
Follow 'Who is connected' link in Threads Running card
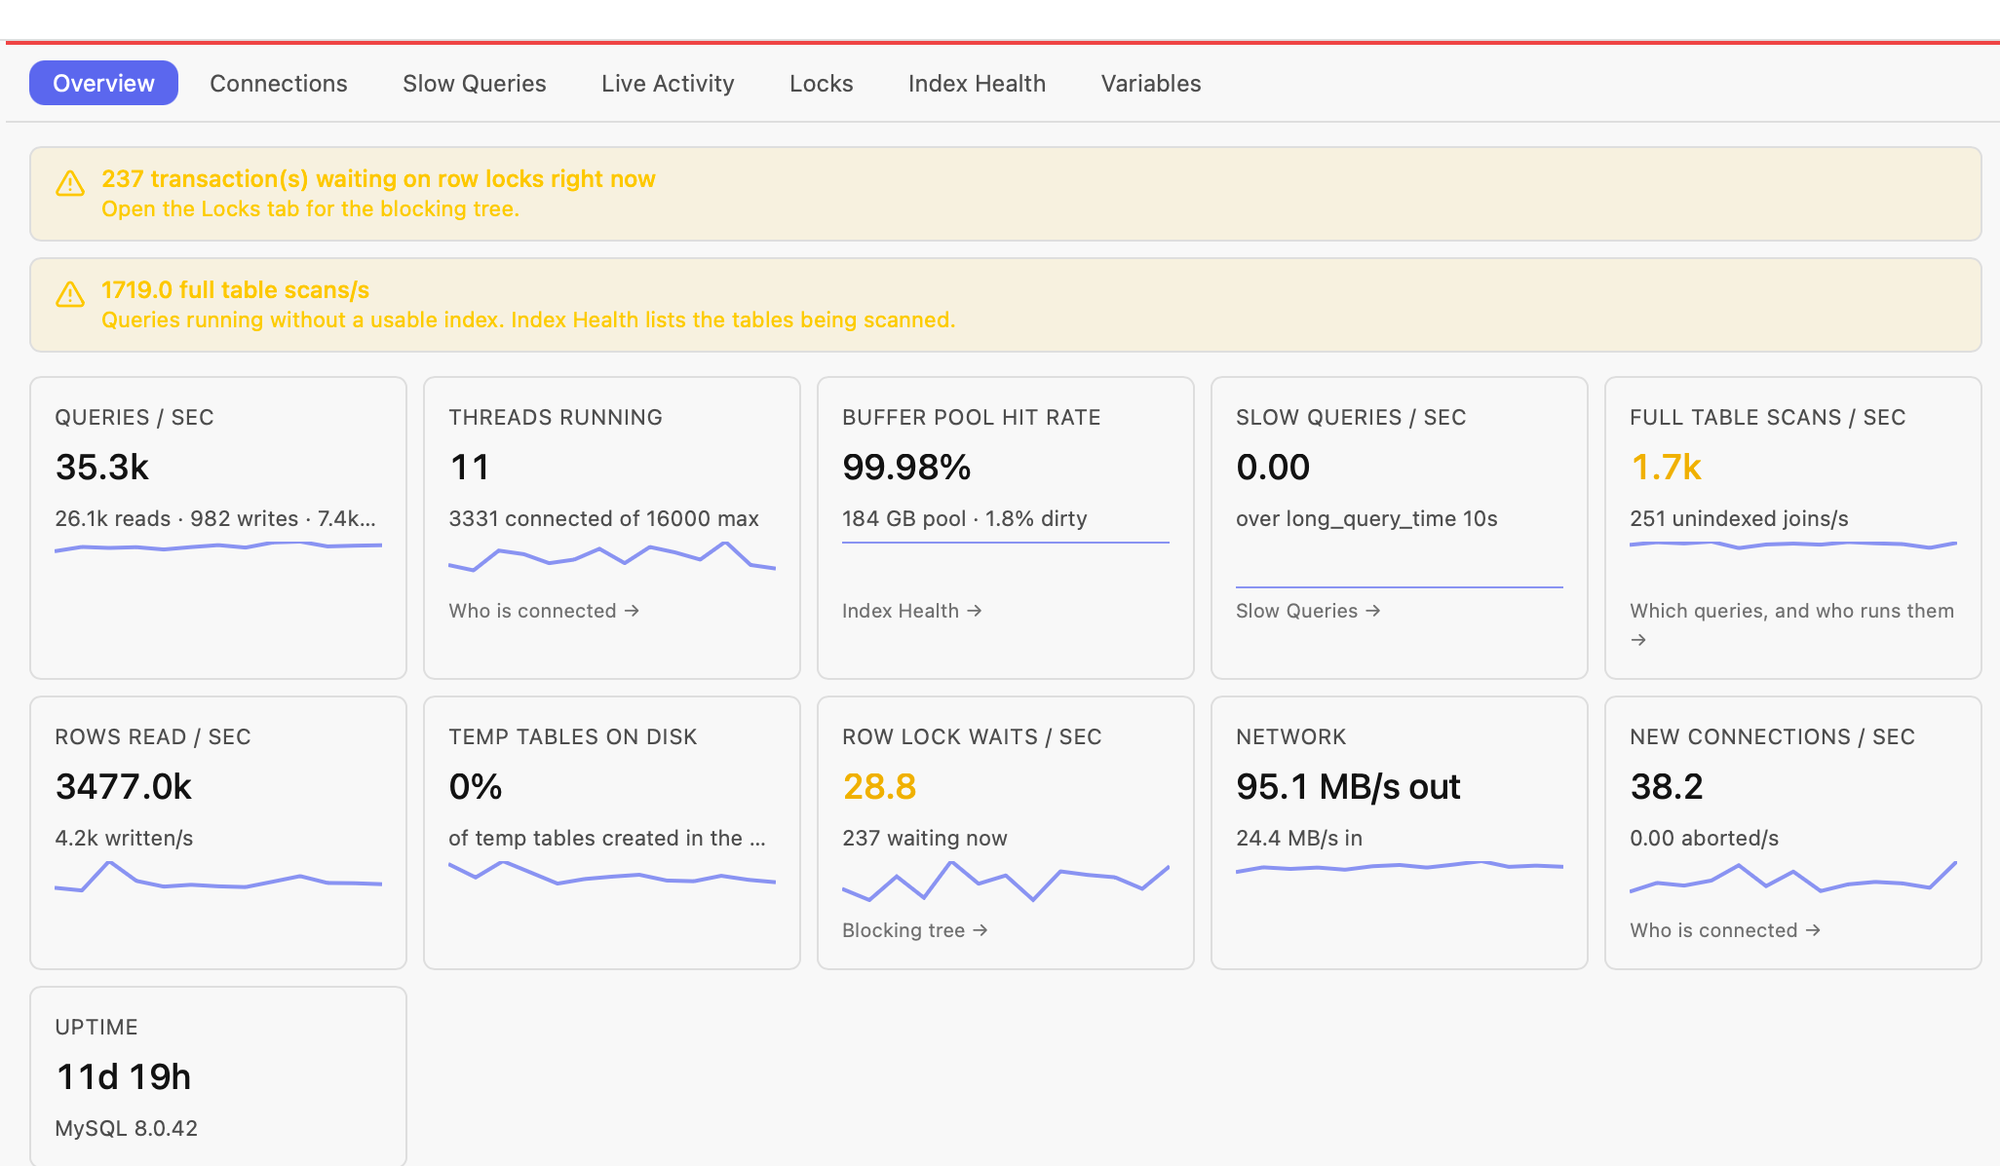(544, 611)
